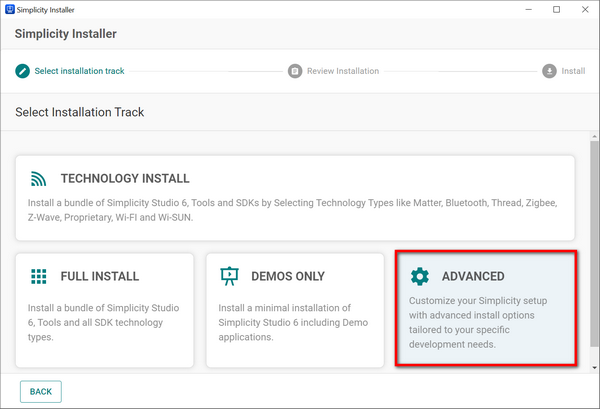Click the Advanced card description text
Screen dimensions: 600x409
pyautogui.click(x=478, y=323)
